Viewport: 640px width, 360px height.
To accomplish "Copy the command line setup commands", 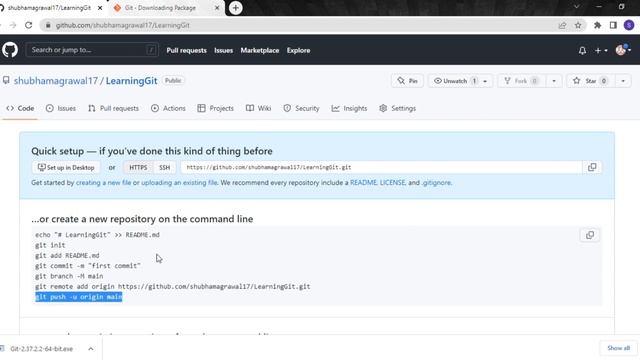I will 590,235.
